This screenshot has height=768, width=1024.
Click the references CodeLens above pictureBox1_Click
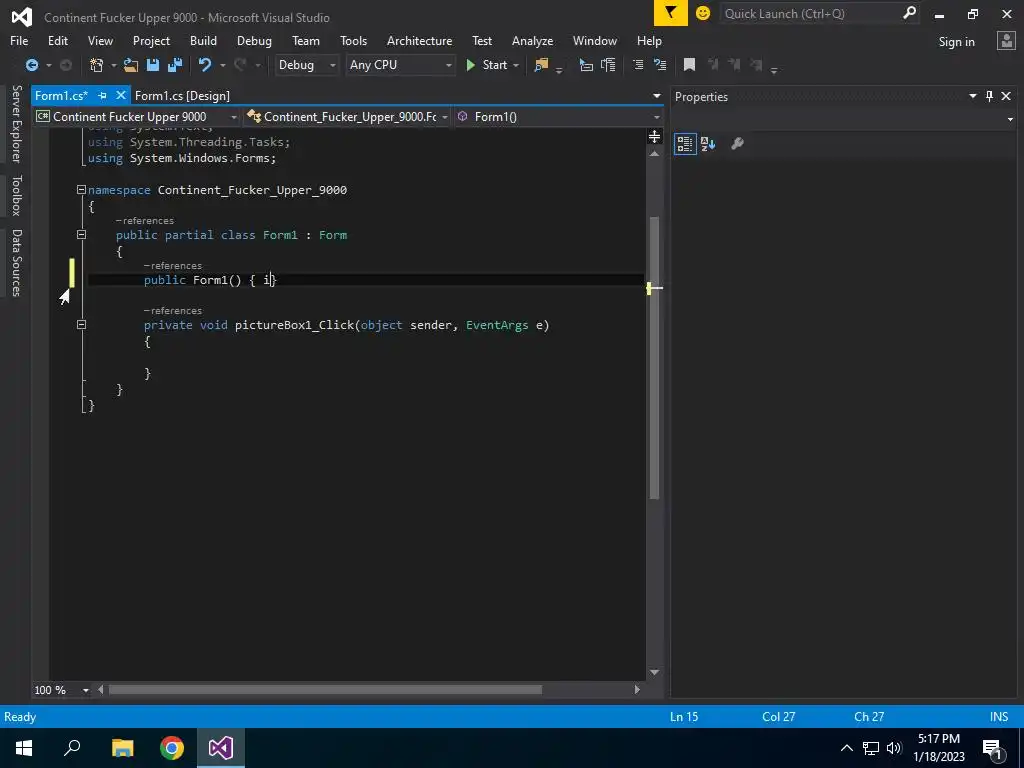172,311
